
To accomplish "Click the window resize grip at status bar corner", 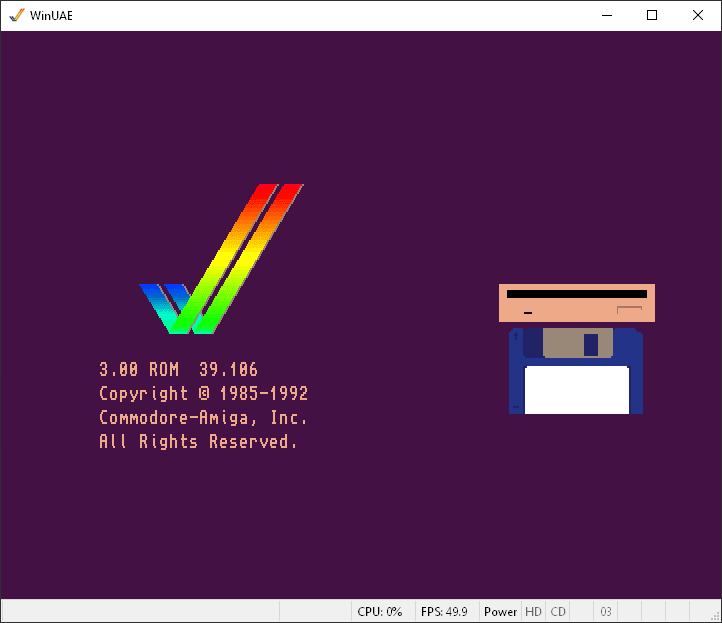I will [x=716, y=617].
